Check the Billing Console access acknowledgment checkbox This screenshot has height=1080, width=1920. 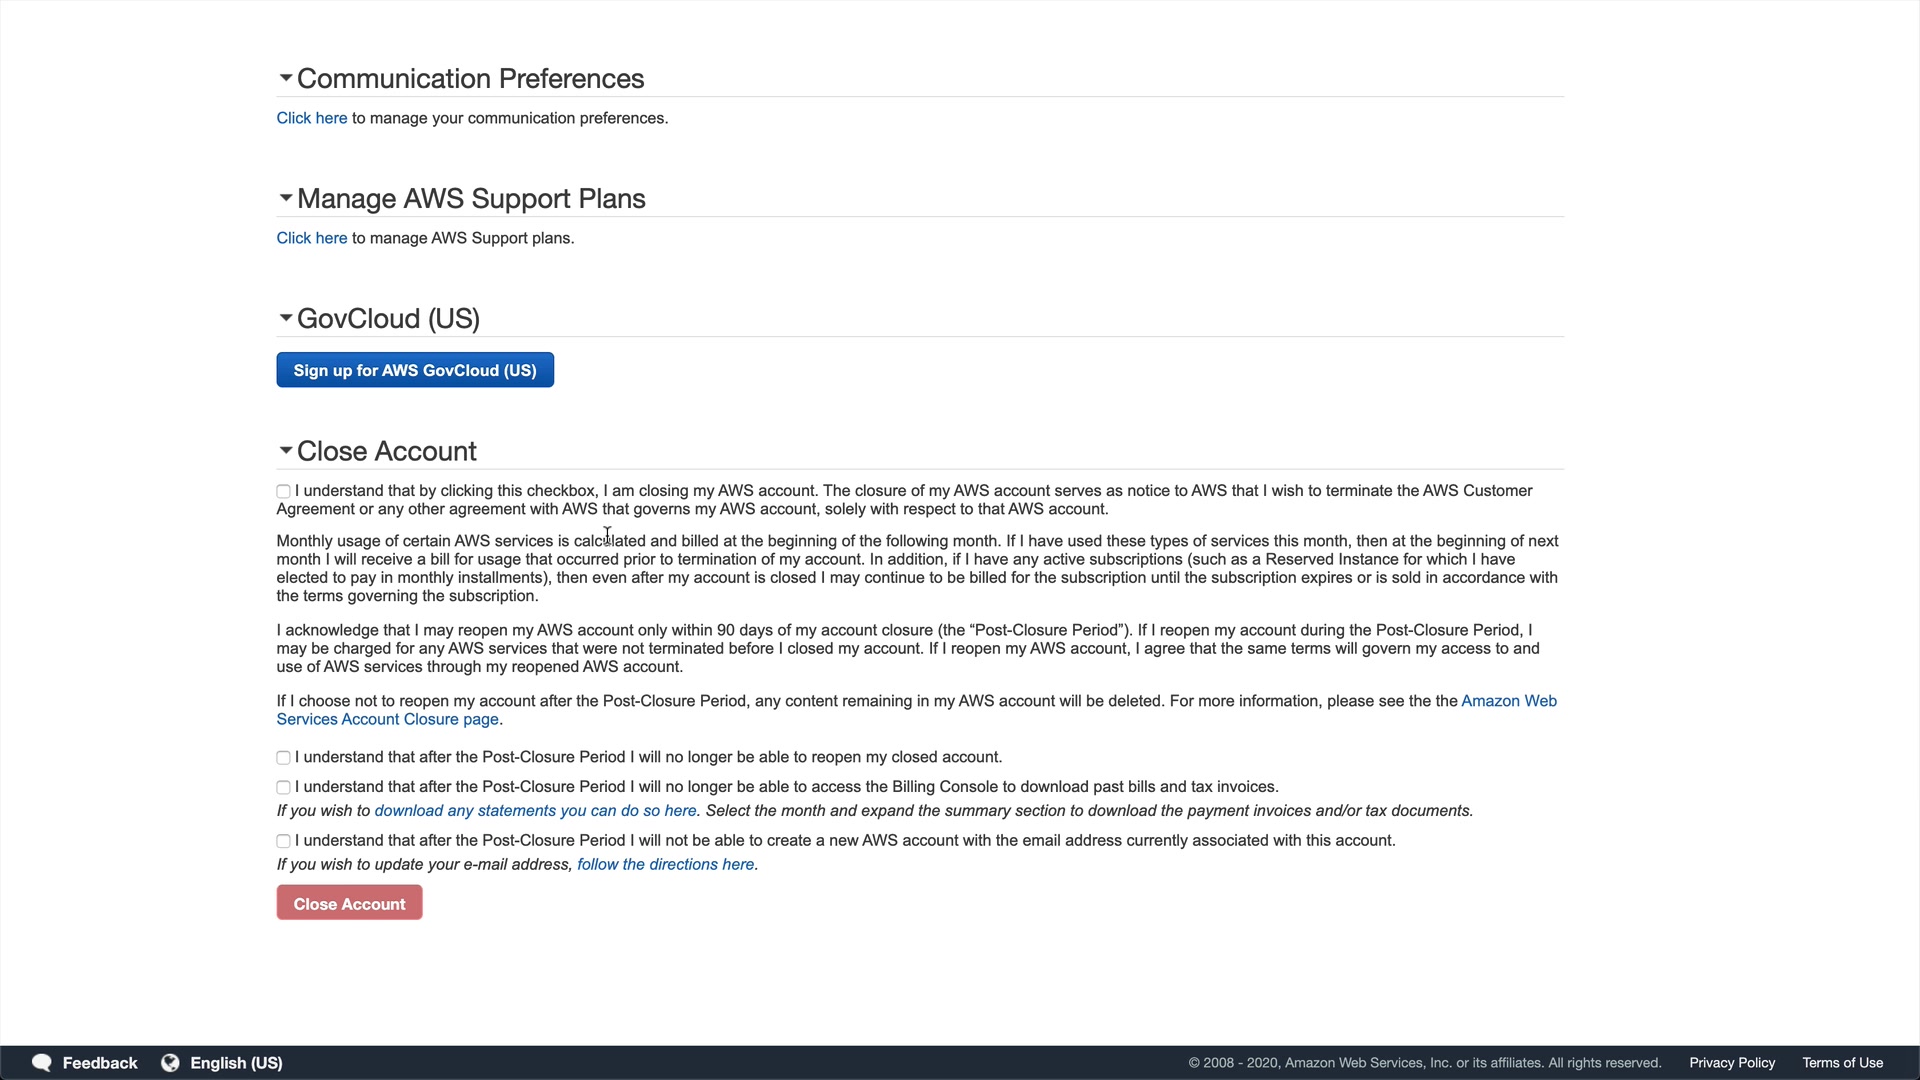[284, 788]
